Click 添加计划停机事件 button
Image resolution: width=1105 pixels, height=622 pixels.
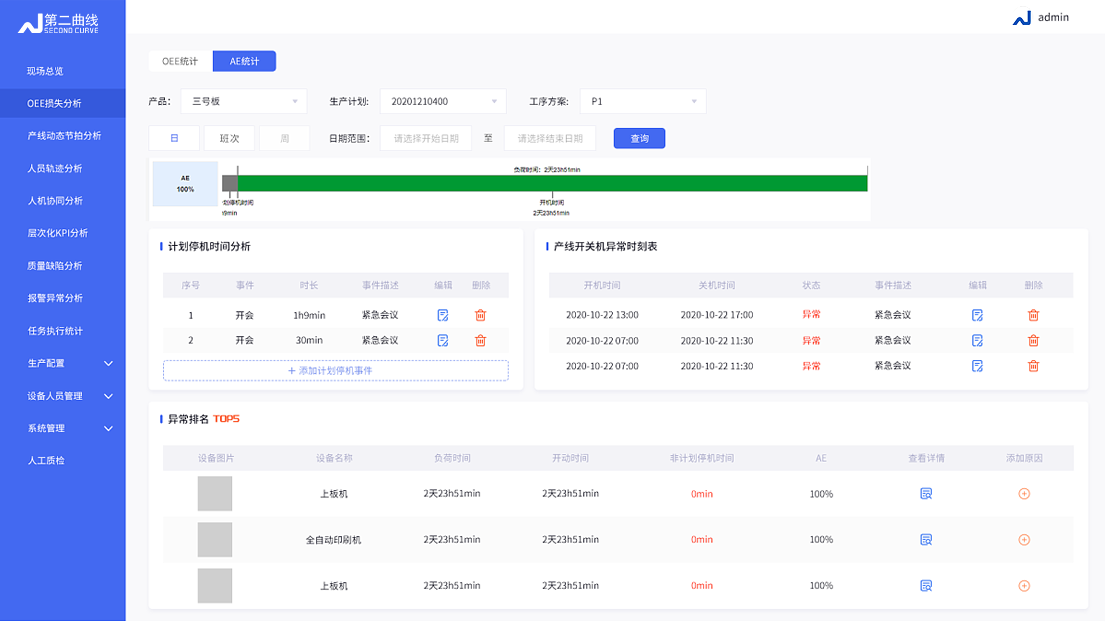[335, 371]
